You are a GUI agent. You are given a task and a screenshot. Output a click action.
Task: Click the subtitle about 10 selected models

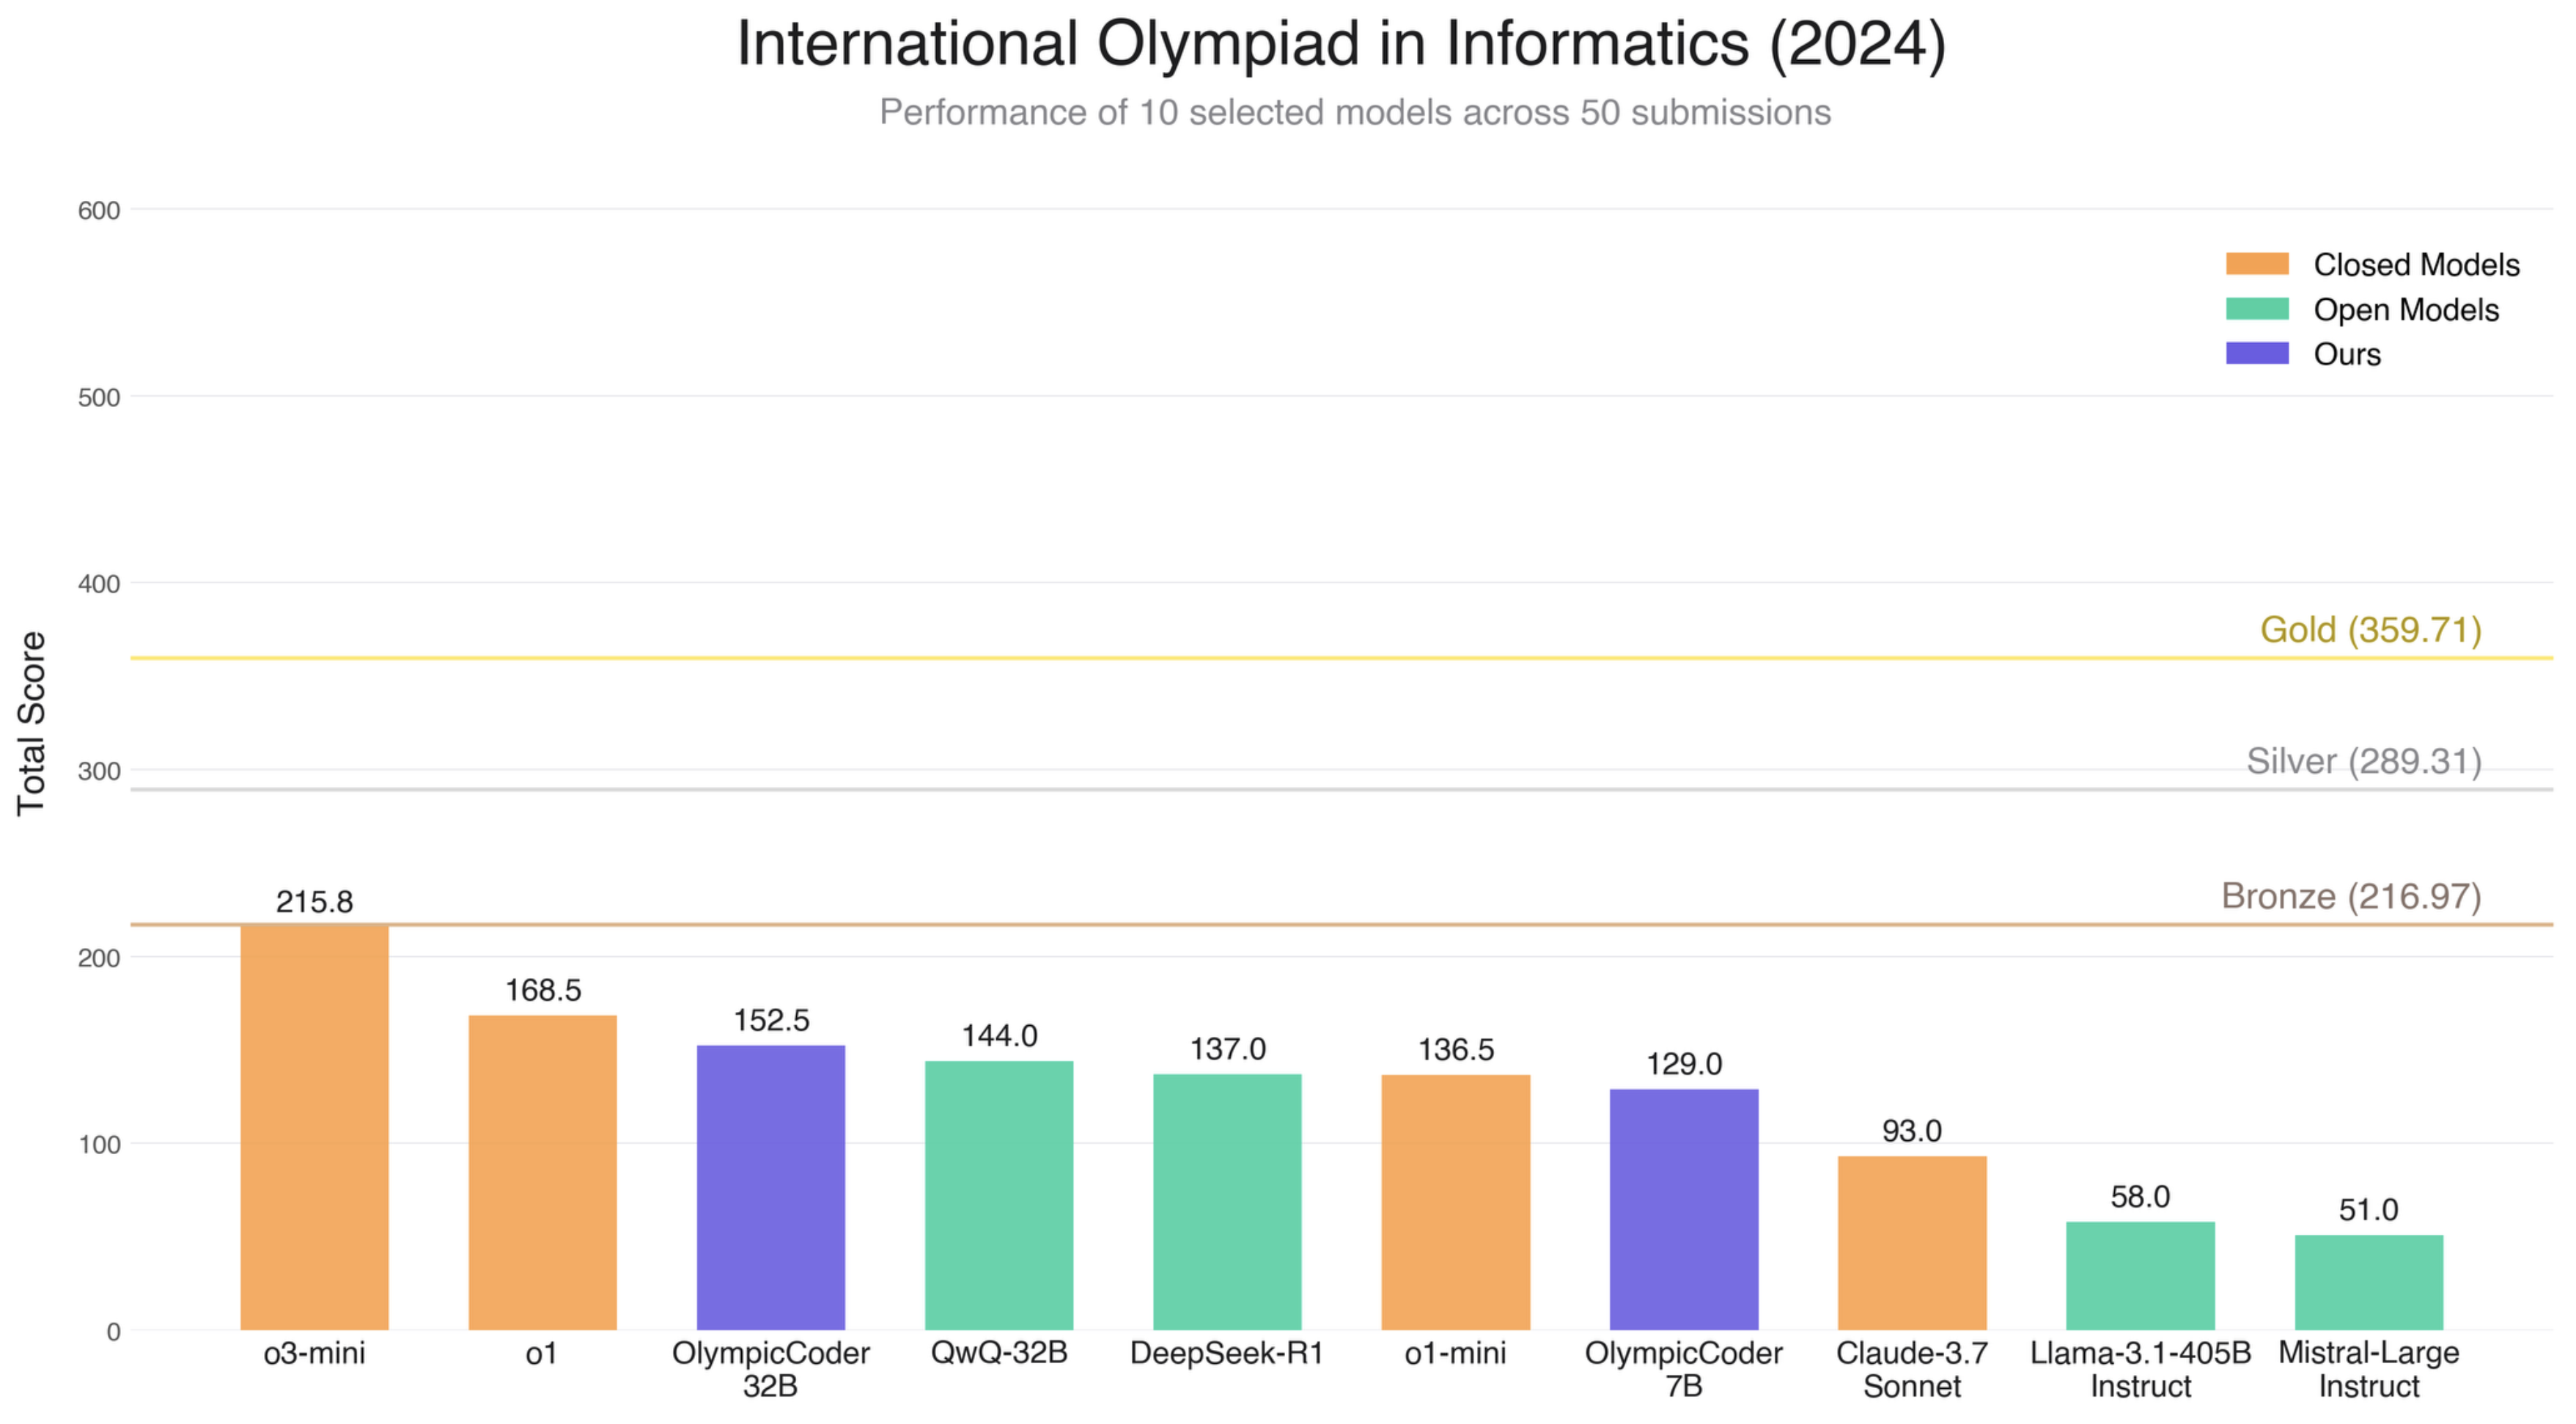pos(1355,112)
